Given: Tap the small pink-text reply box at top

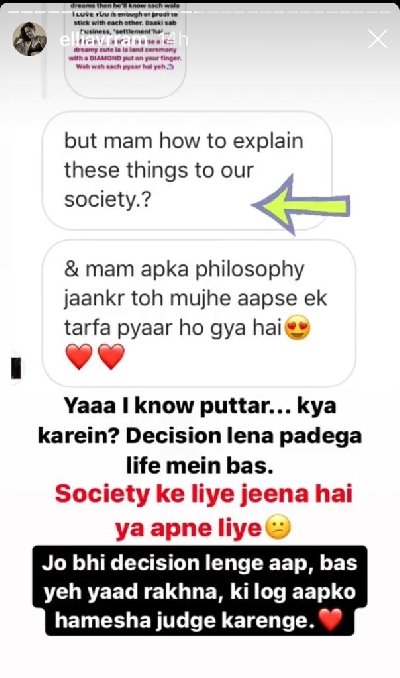Looking at the screenshot, I should click(x=125, y=50).
